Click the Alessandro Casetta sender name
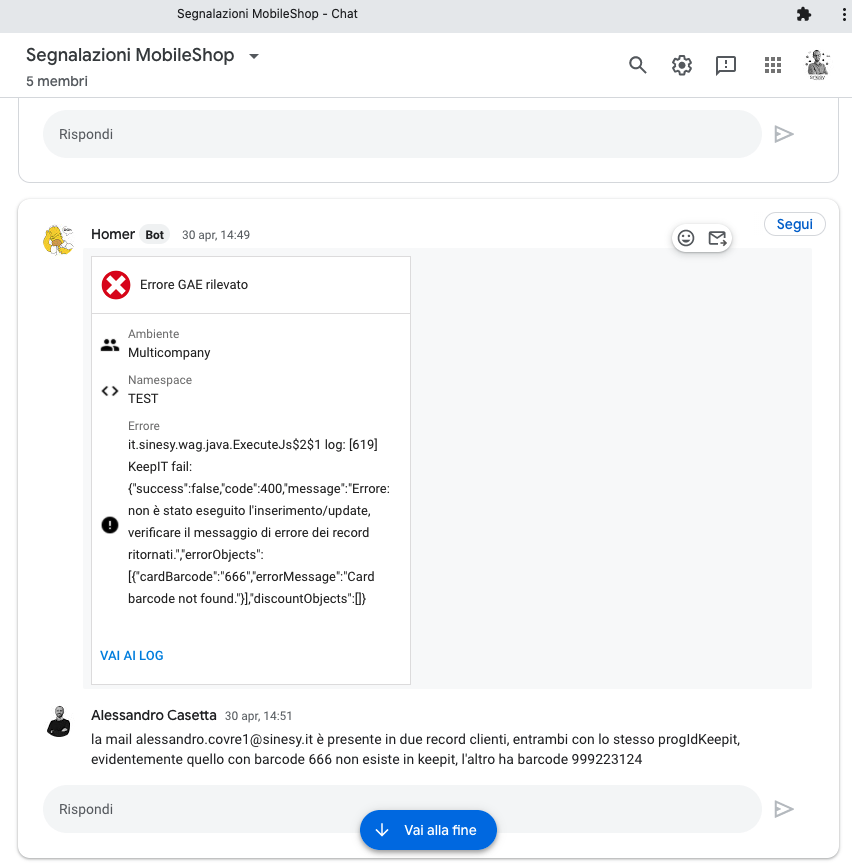Viewport: 852px width, 864px height. tap(154, 715)
